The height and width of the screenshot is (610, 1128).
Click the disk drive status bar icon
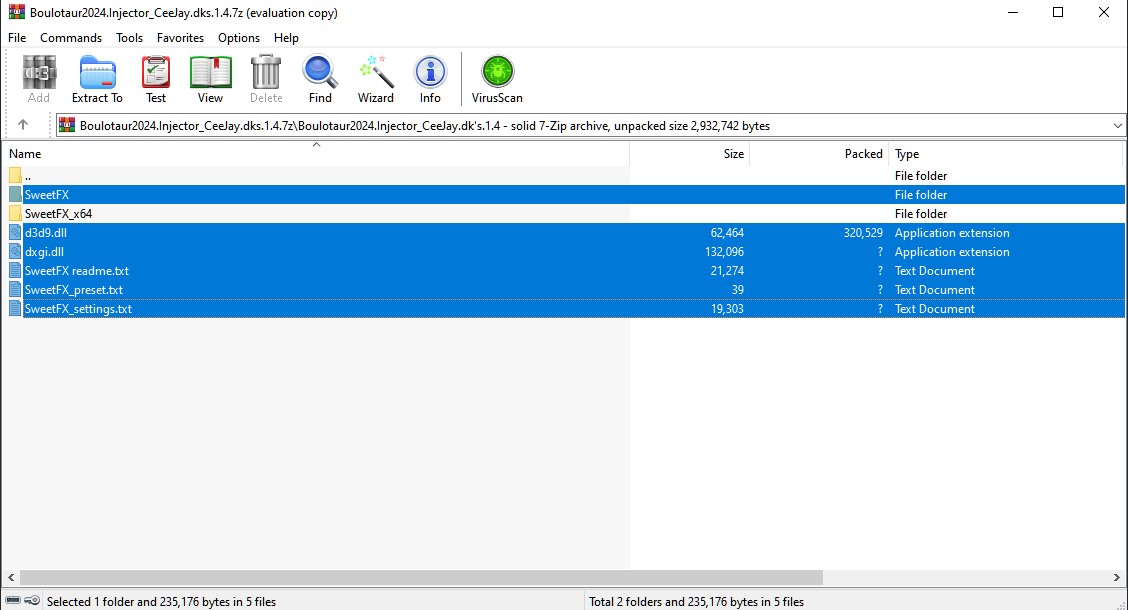click(x=13, y=601)
